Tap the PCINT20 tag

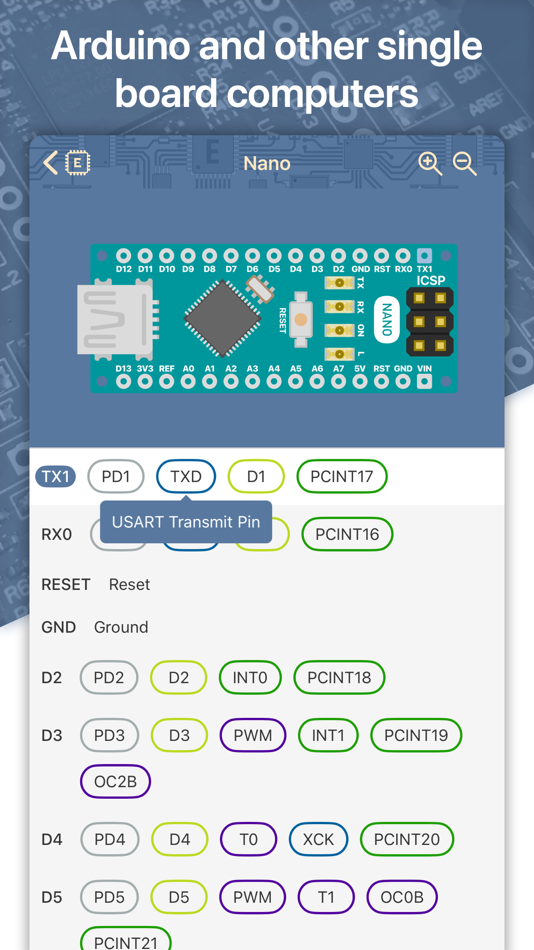407,839
